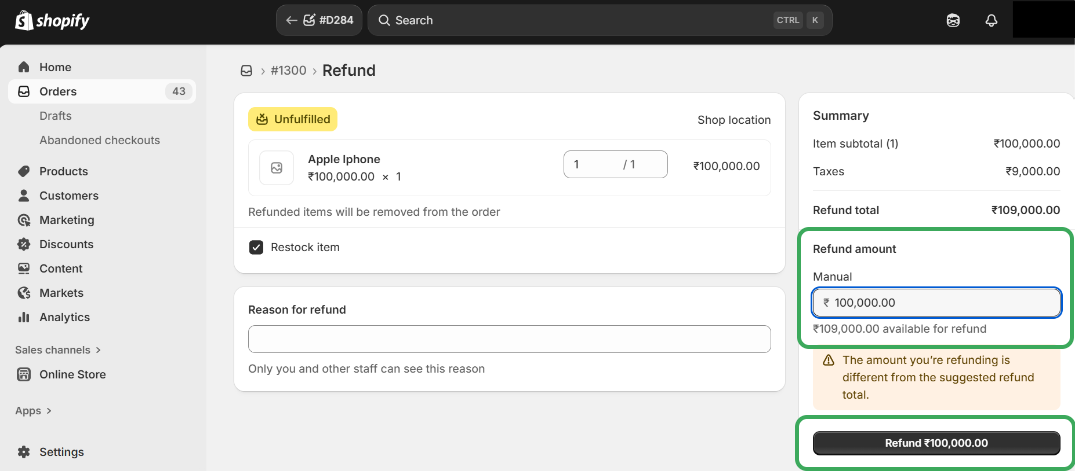The image size is (1075, 471).
Task: Open the Analytics section
Action: [x=64, y=317]
